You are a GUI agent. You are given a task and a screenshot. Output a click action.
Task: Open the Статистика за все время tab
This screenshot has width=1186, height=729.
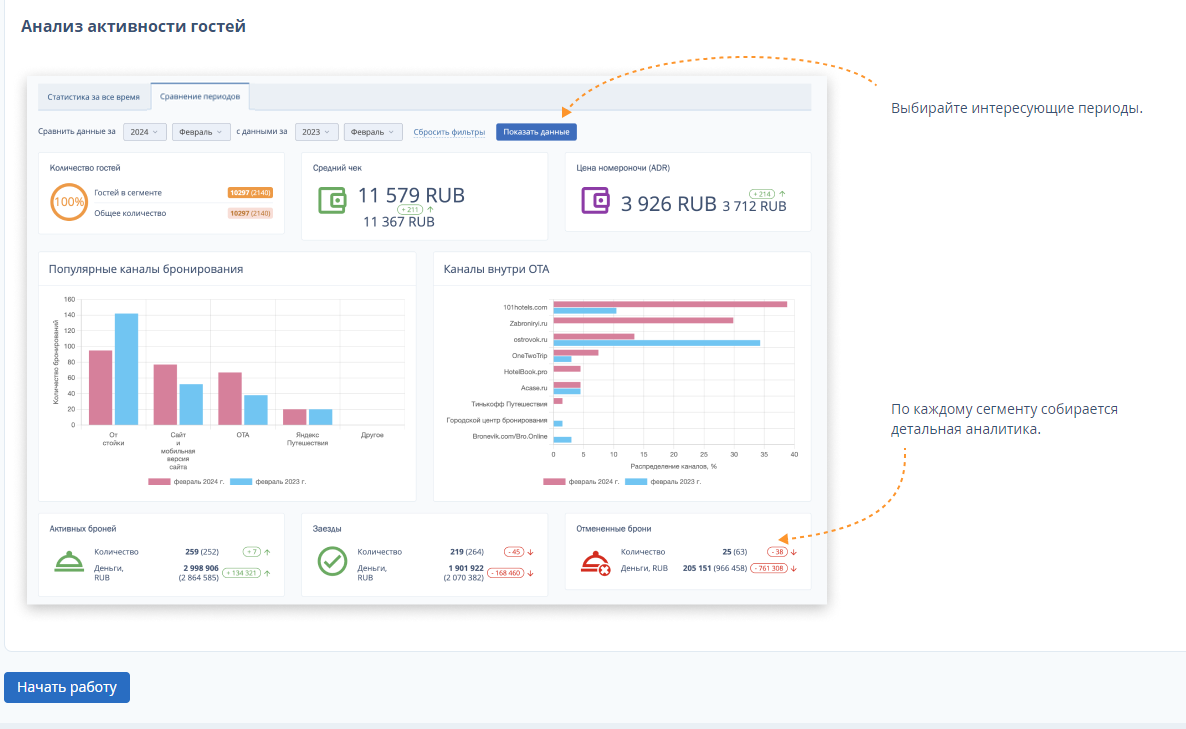coord(94,97)
